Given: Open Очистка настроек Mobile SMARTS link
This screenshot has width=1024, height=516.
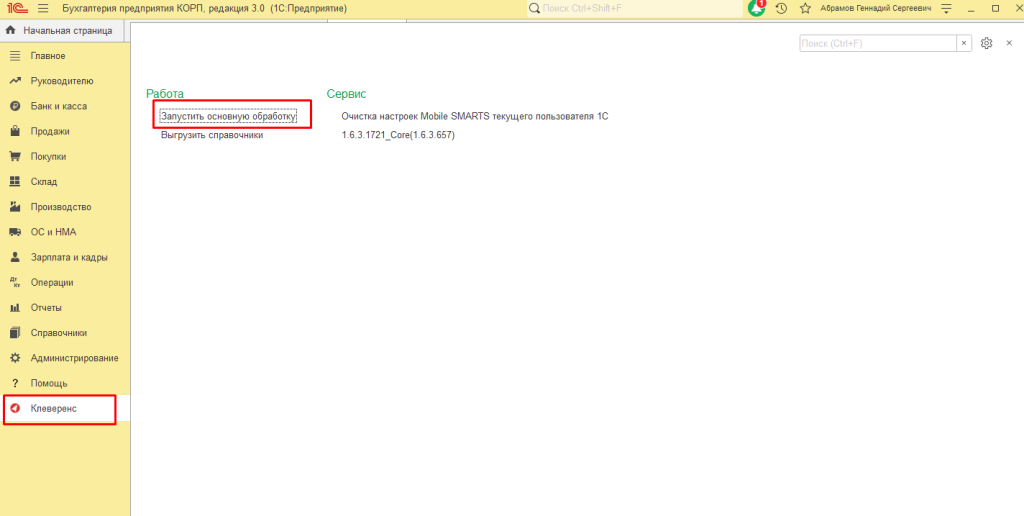Looking at the screenshot, I should tap(474, 116).
